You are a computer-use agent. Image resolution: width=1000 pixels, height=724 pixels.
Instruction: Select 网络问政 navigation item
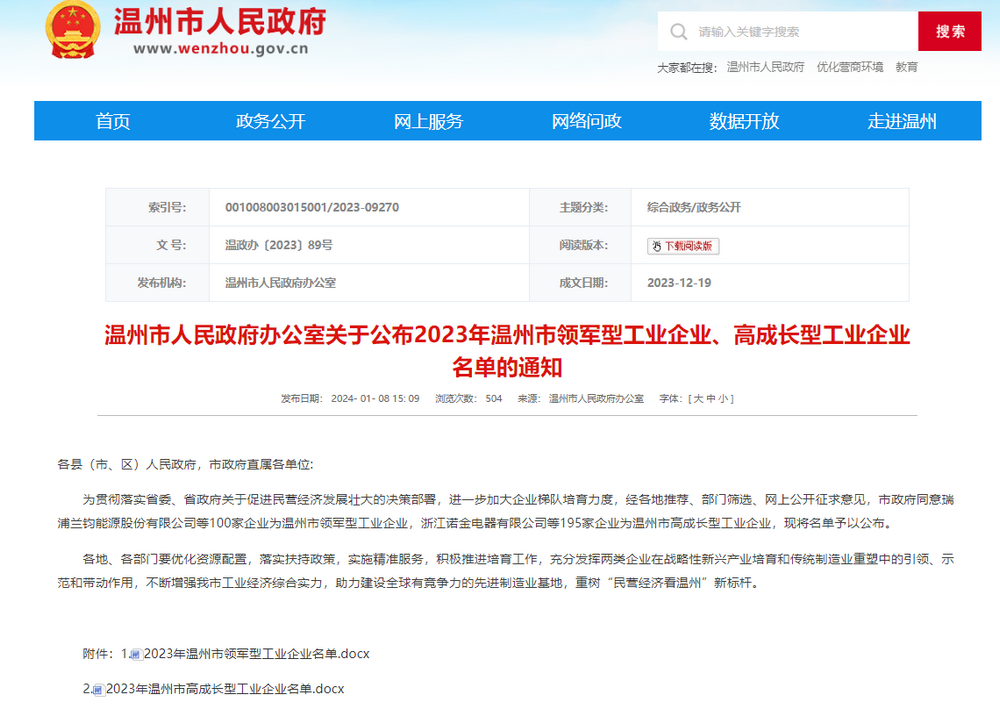click(x=587, y=121)
